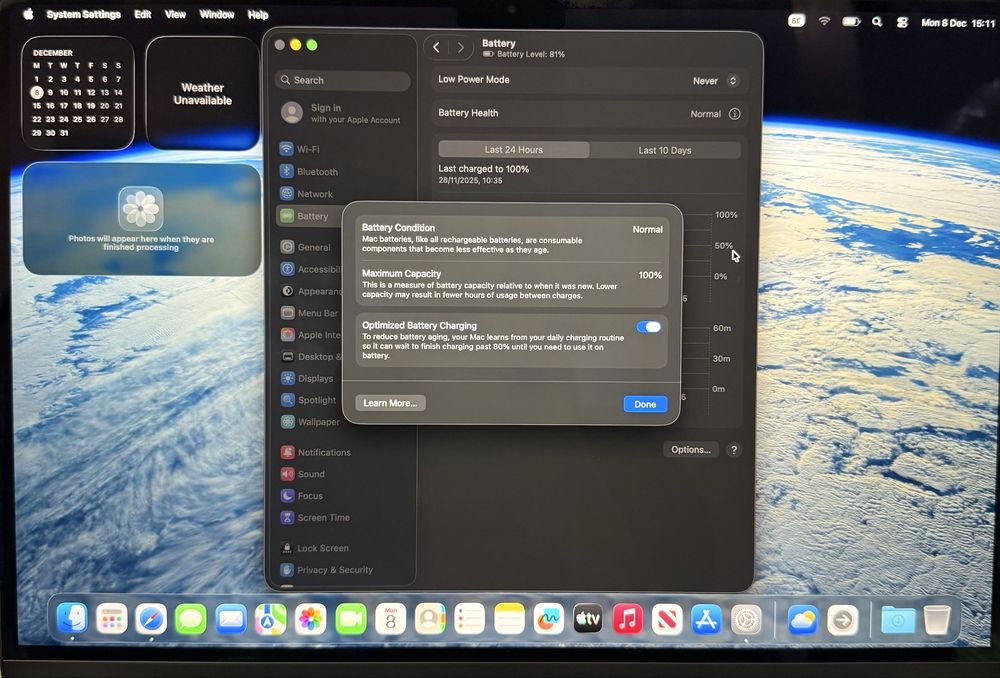Open Launchpad from the Dock
Viewport: 1000px width, 678px height.
(112, 619)
